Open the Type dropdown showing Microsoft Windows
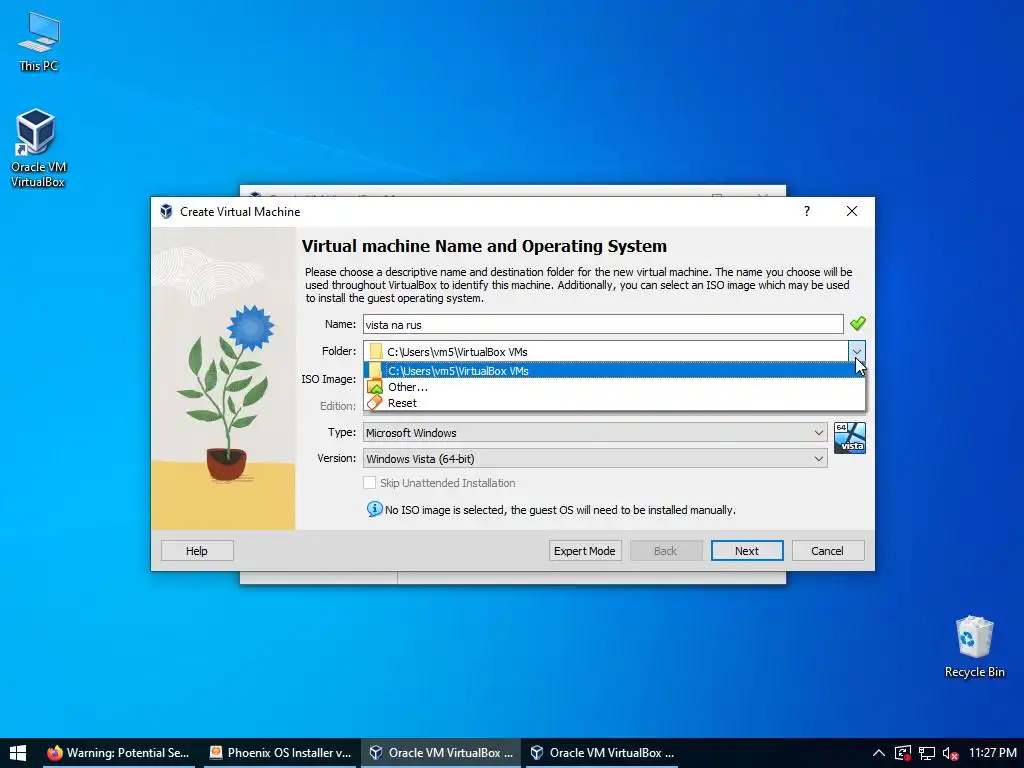The image size is (1024, 768). [595, 432]
